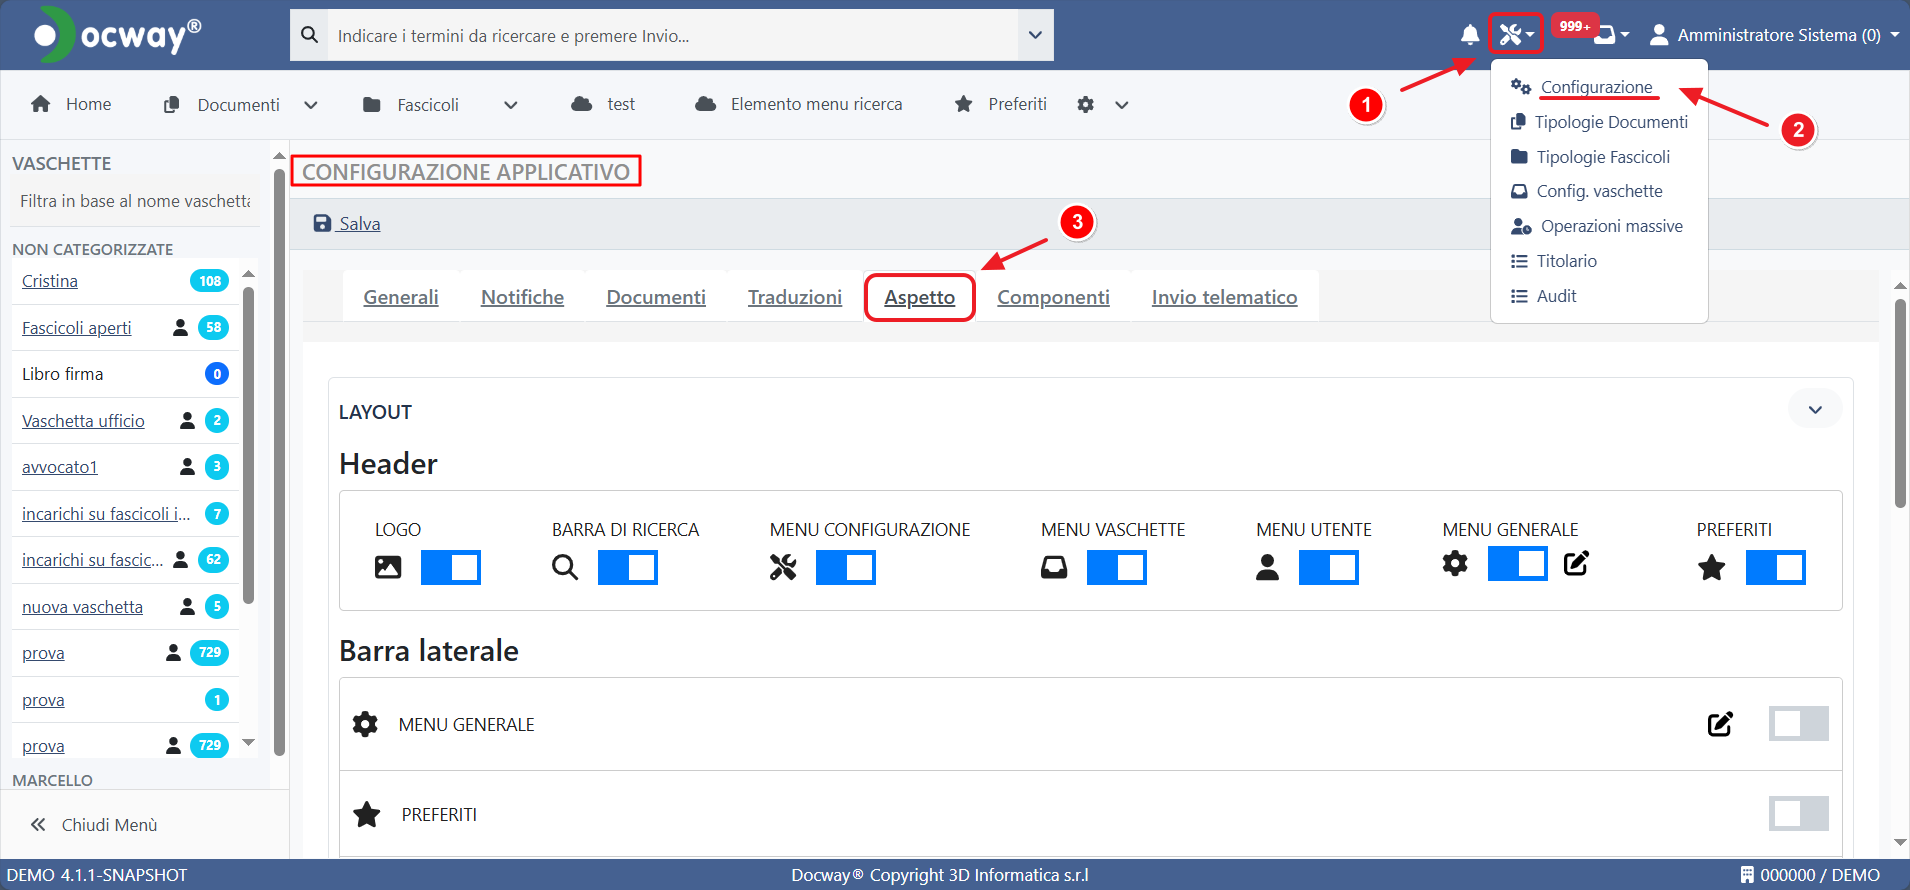Screen dimensions: 1910x890
Task: Click edit icon beside Header Menu Generale toggle
Action: (1576, 564)
